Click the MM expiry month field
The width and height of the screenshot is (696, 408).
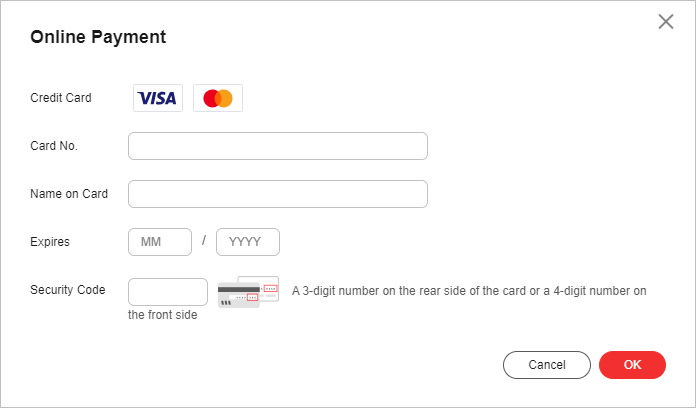point(160,242)
